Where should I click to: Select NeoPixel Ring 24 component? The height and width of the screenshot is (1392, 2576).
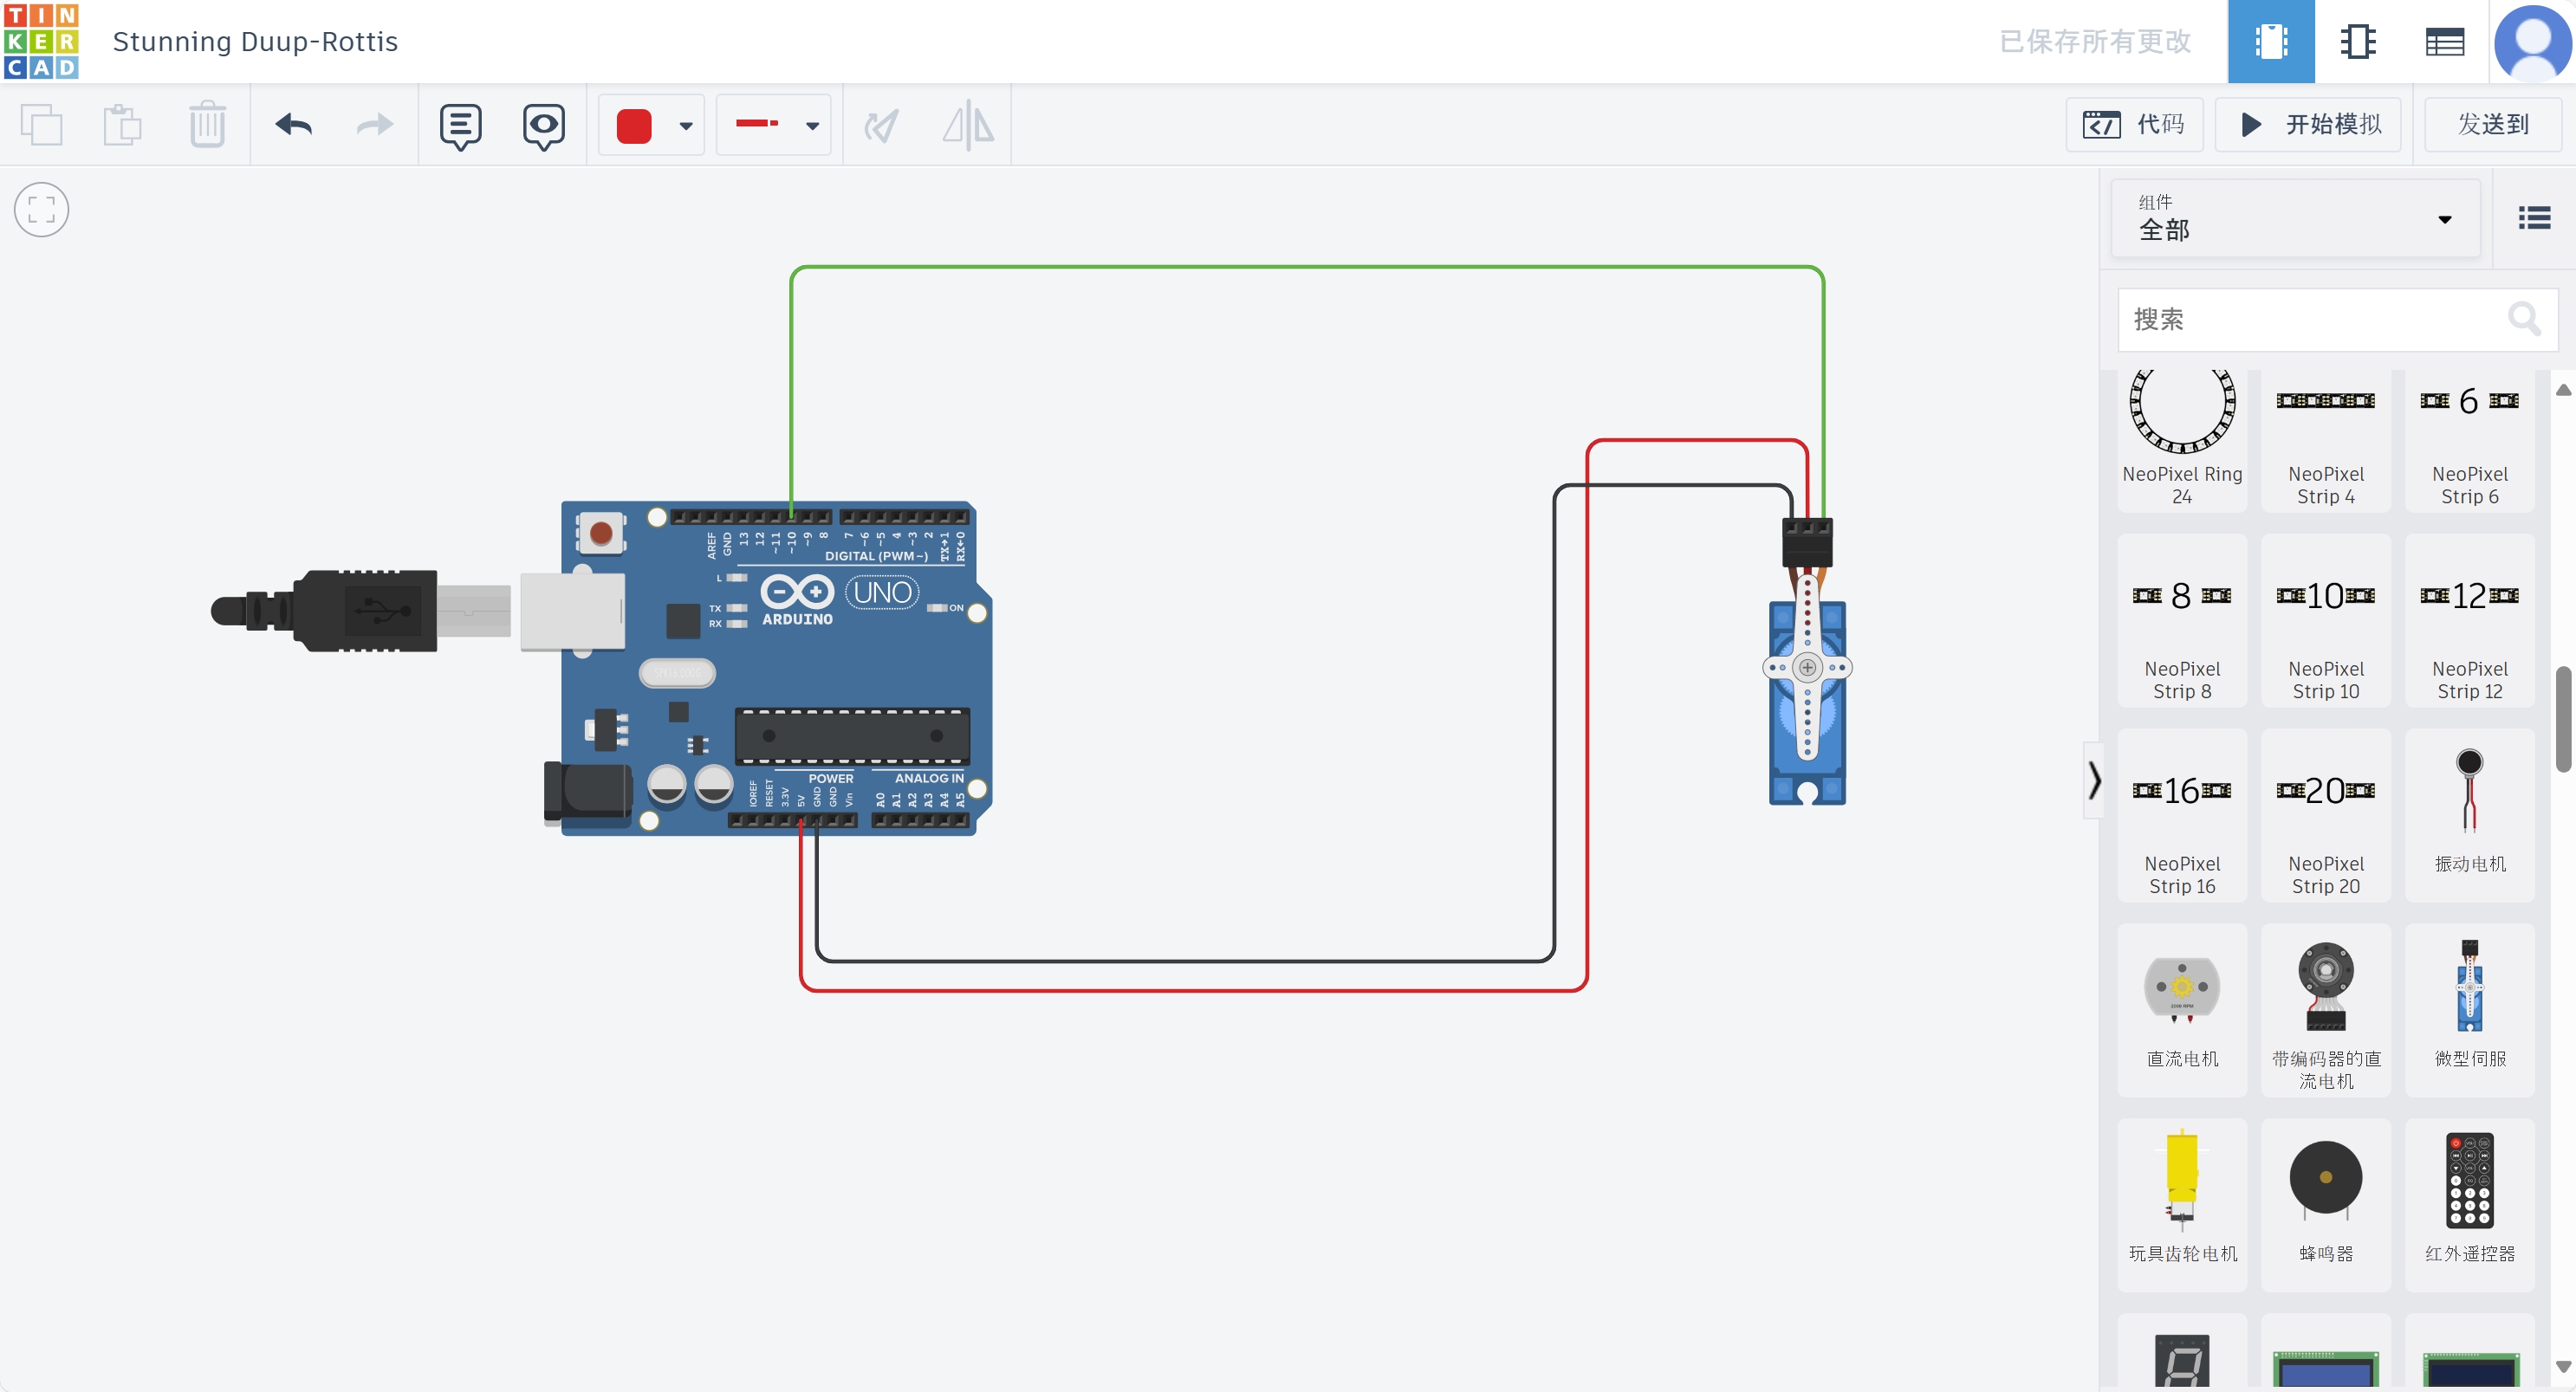click(x=2182, y=440)
